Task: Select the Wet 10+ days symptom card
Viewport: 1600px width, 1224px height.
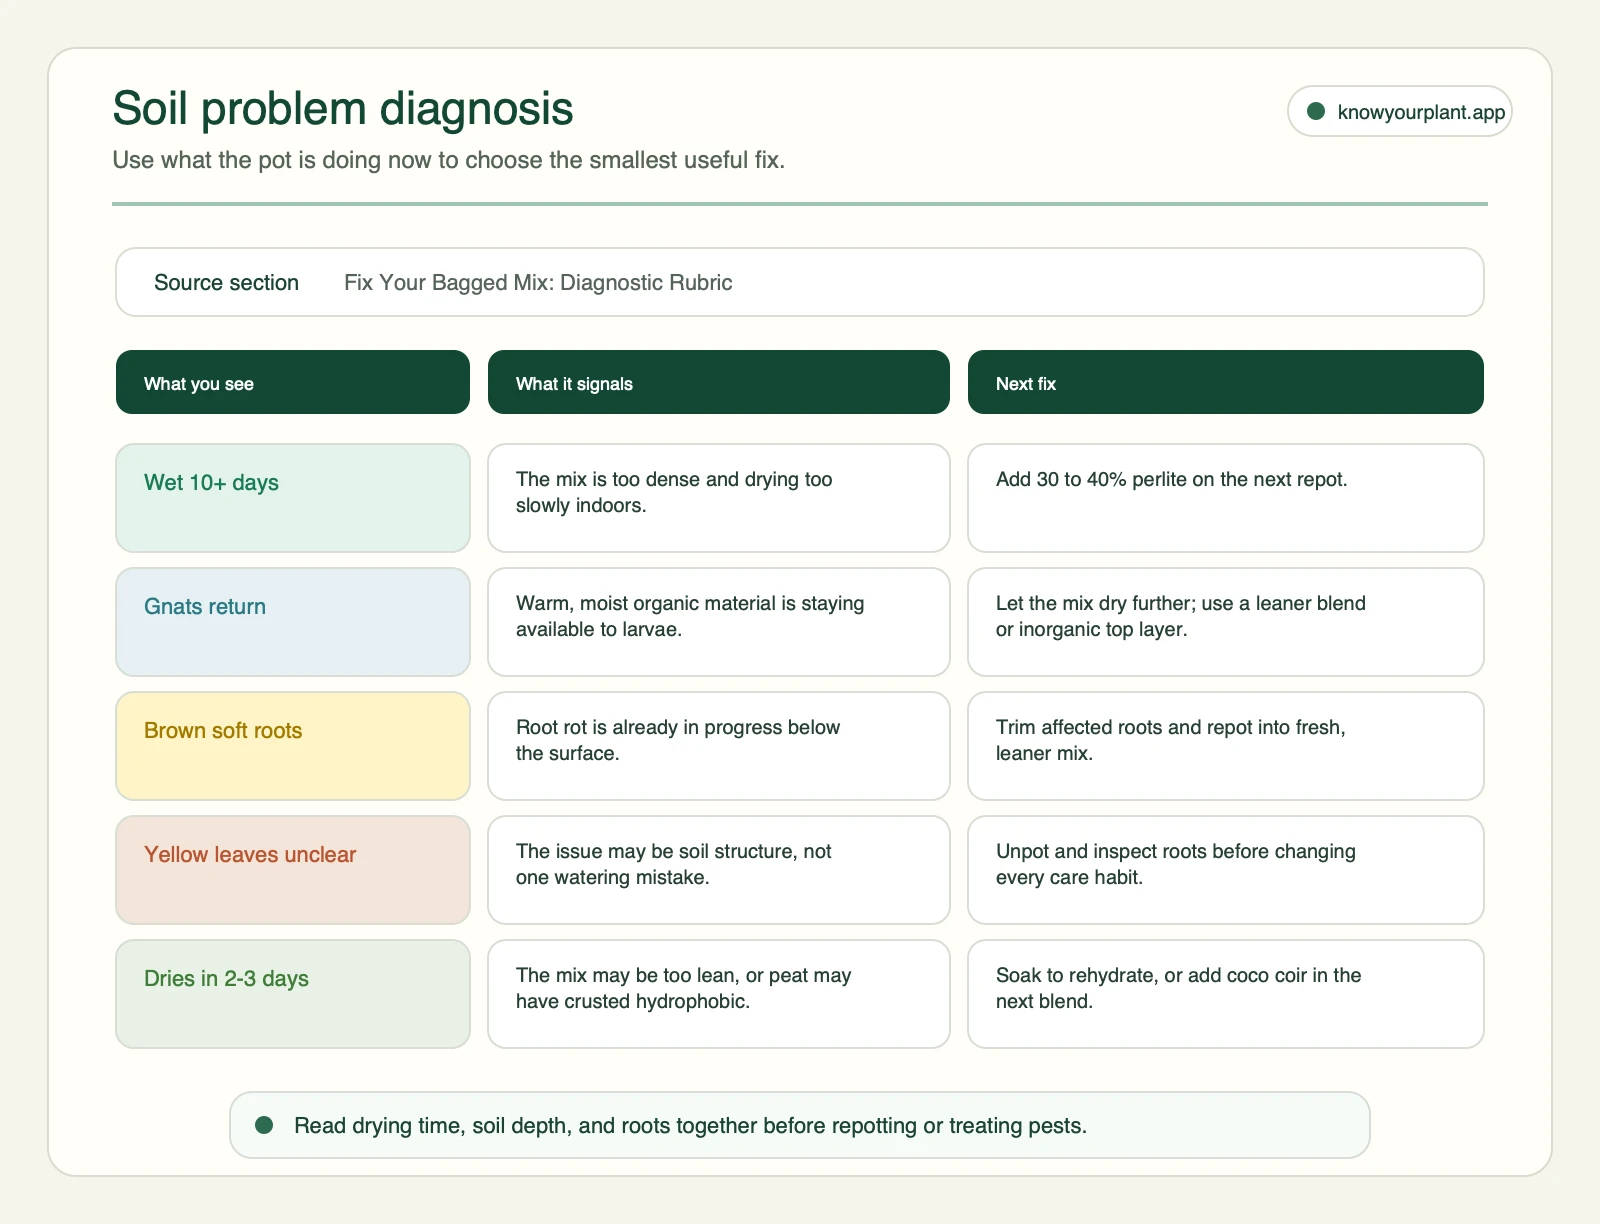Action: pos(293,498)
